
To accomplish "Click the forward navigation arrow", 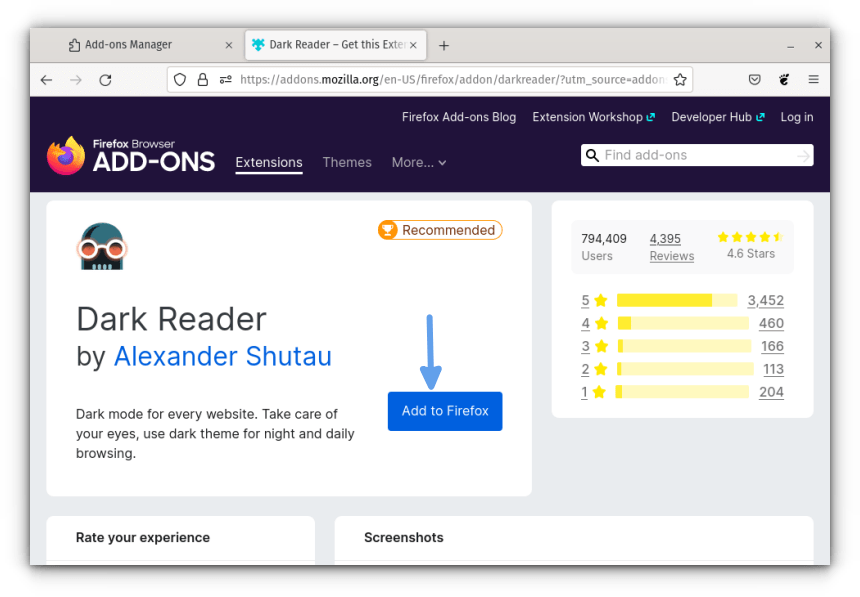I will pos(75,79).
